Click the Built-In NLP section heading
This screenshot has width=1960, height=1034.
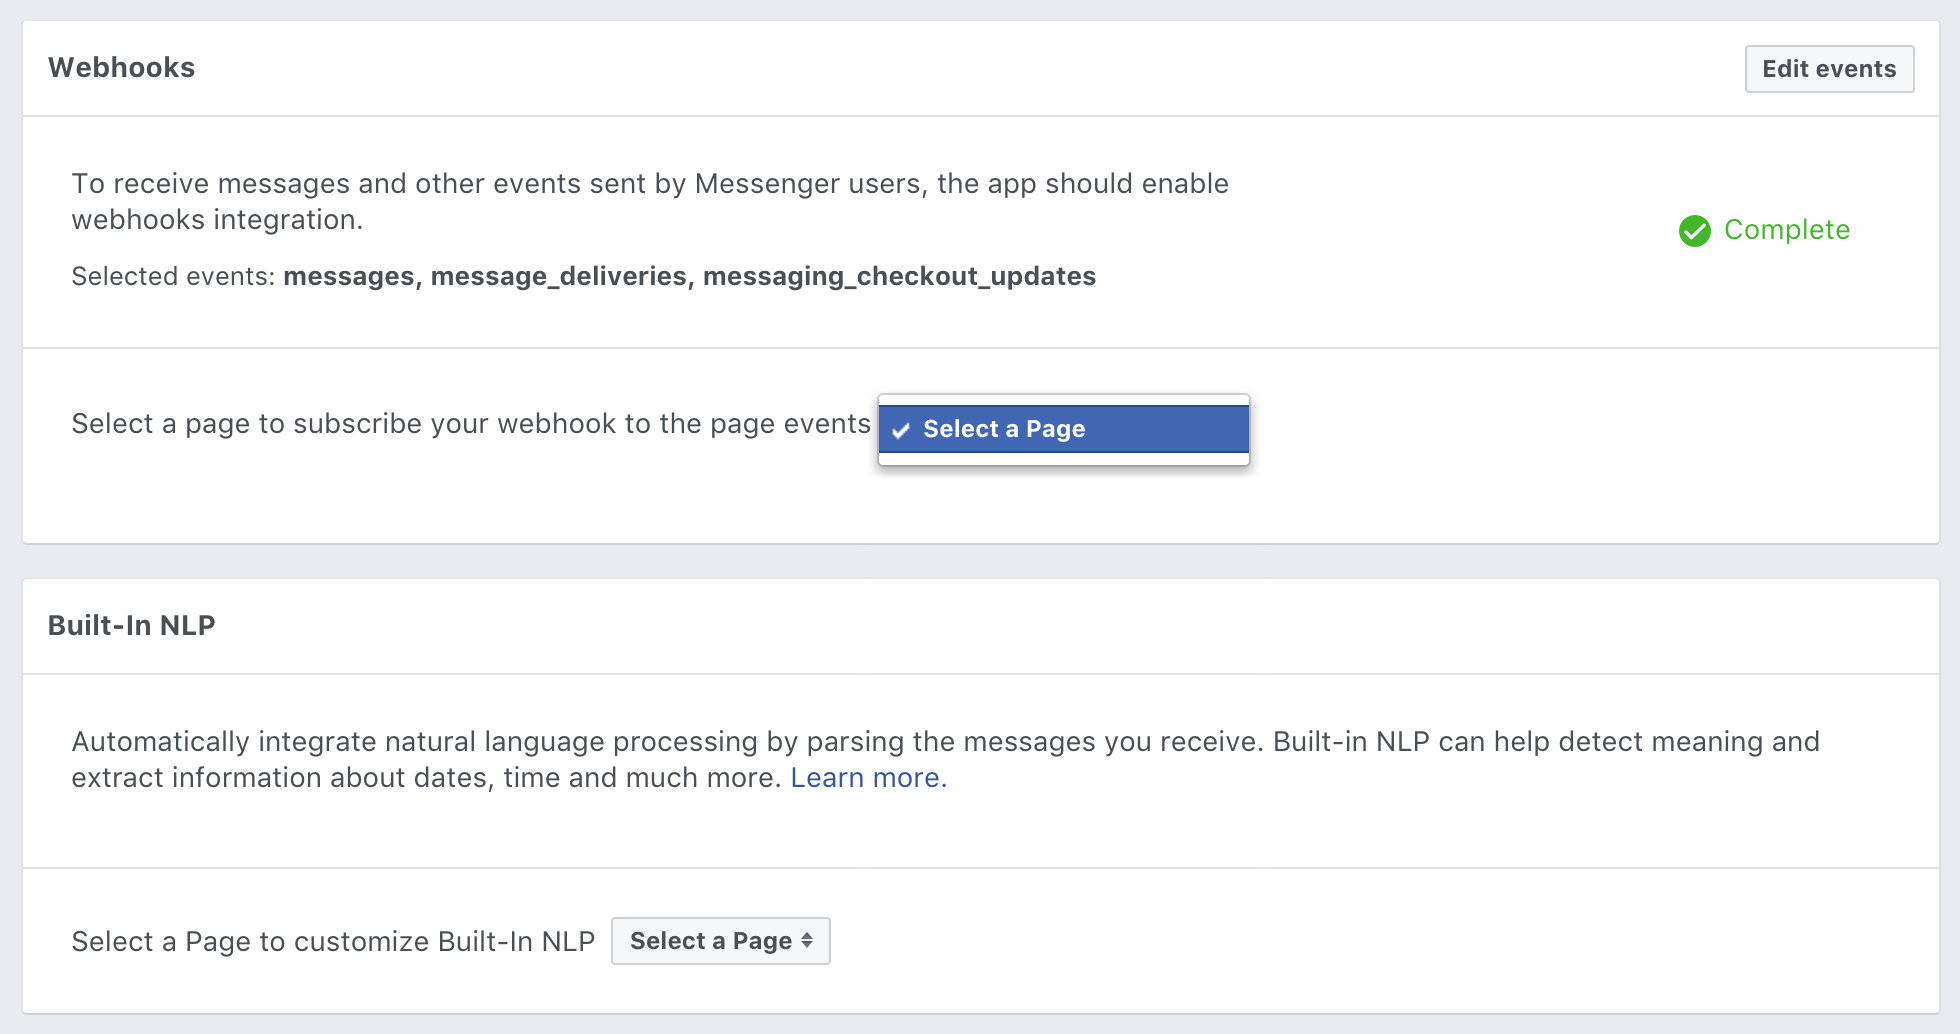pos(132,626)
